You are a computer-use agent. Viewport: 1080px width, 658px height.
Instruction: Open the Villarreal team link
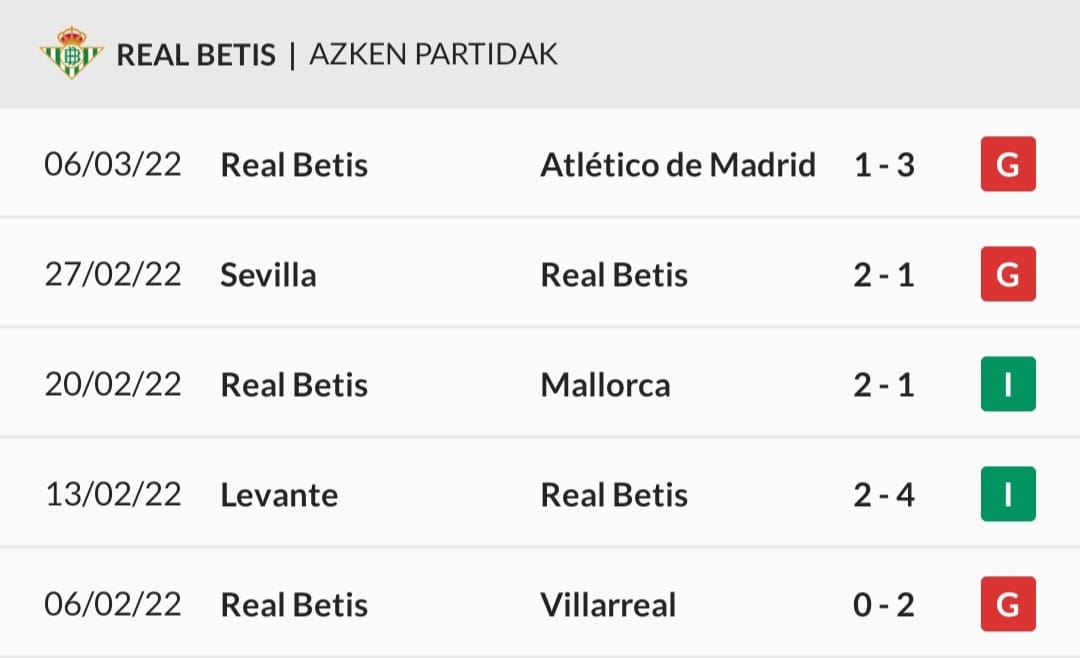click(x=608, y=604)
